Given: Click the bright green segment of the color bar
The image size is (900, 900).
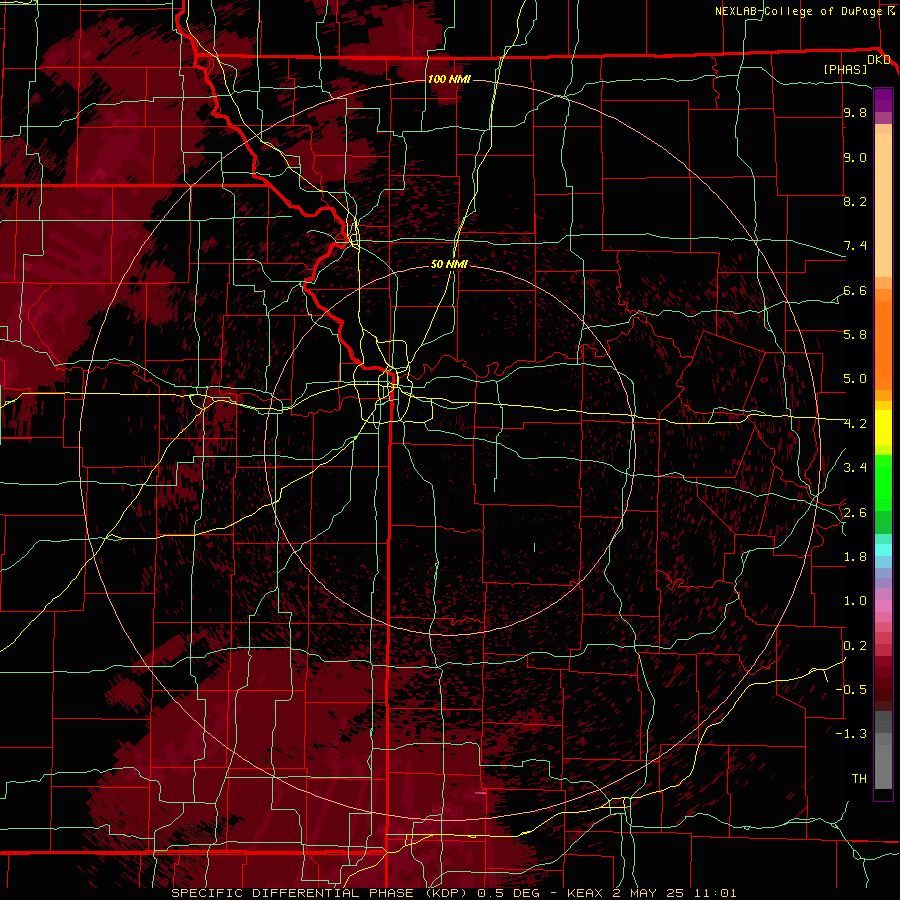Looking at the screenshot, I should [x=883, y=482].
